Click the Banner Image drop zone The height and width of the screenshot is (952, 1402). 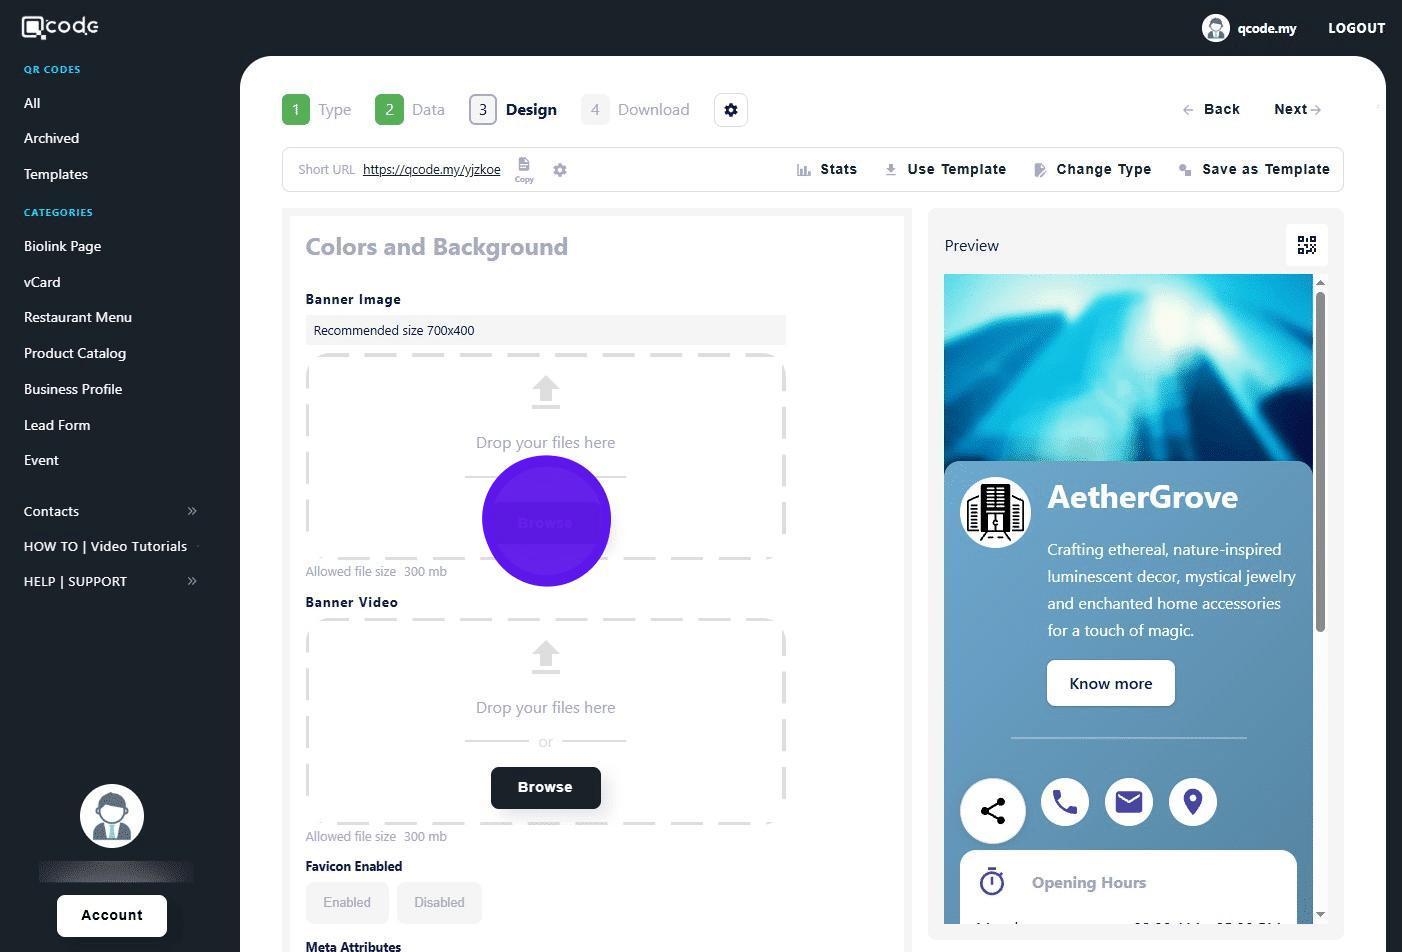point(546,456)
